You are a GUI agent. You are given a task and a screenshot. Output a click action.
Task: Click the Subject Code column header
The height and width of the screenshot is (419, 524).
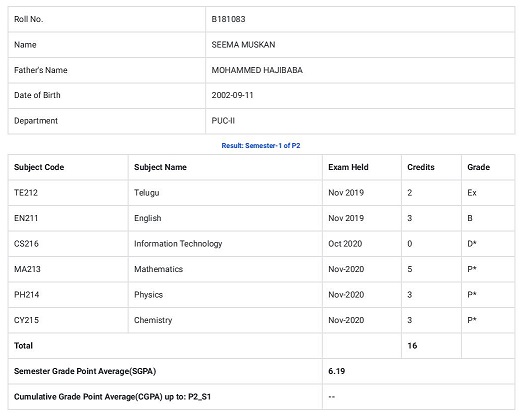[39, 167]
